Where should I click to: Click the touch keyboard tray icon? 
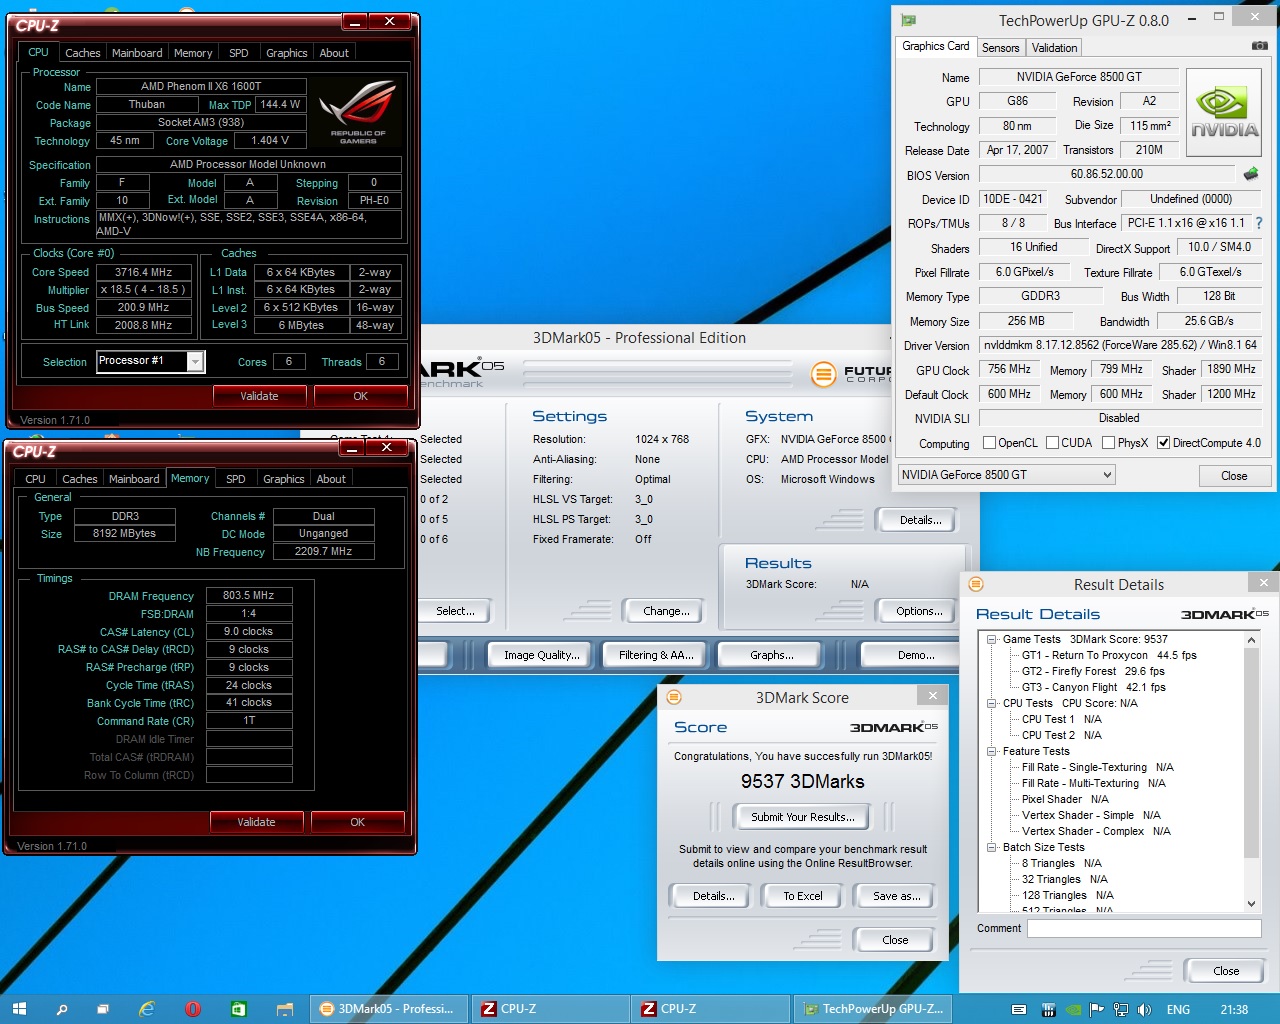pyautogui.click(x=1019, y=1010)
